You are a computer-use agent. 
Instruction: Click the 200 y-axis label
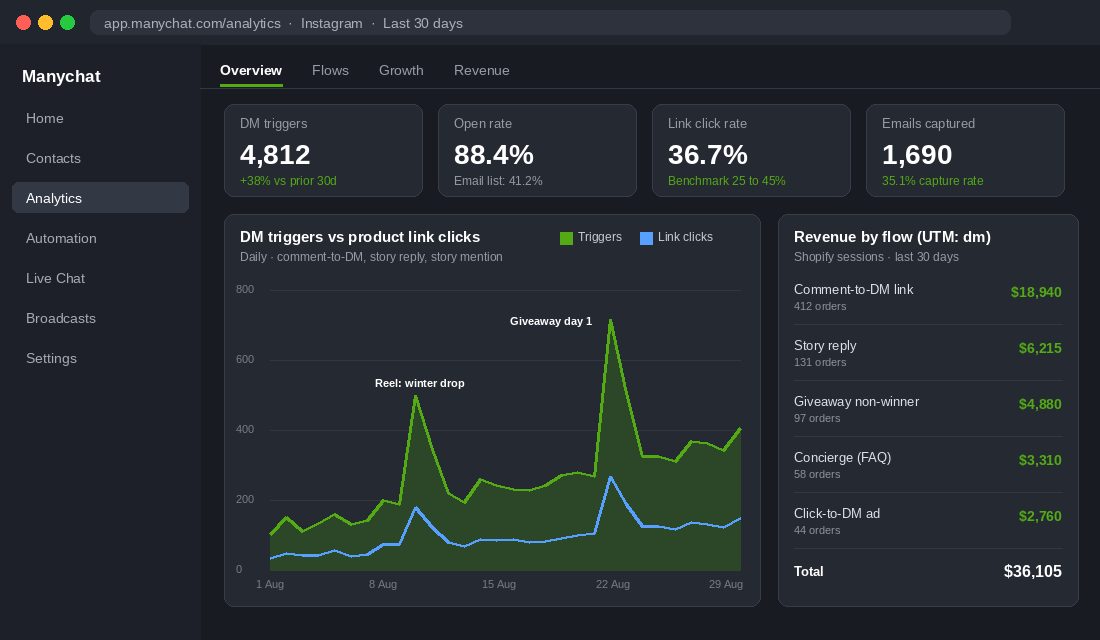[x=245, y=500]
